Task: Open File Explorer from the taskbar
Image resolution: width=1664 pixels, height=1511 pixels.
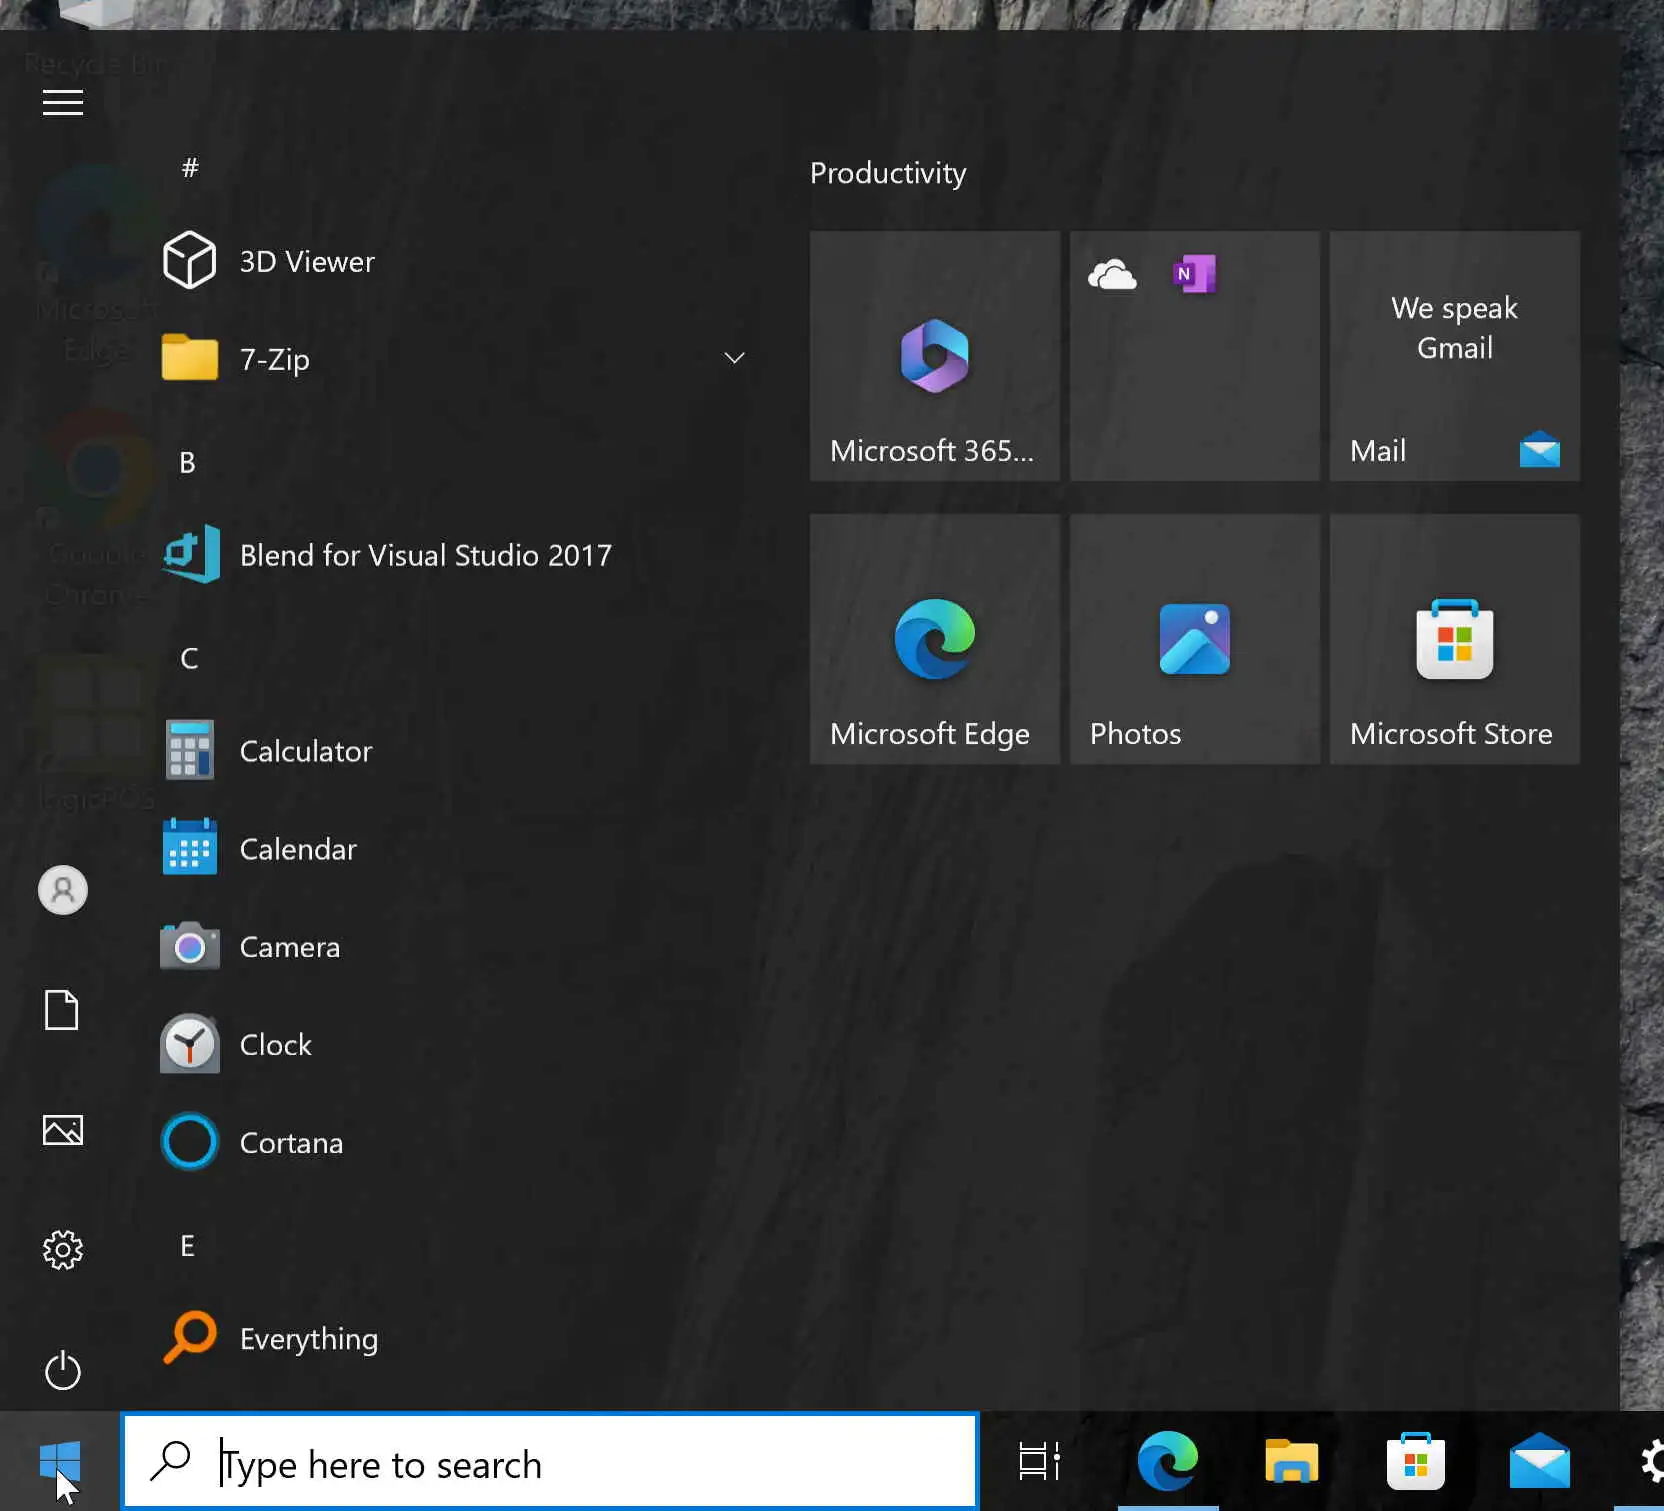Action: [x=1292, y=1462]
